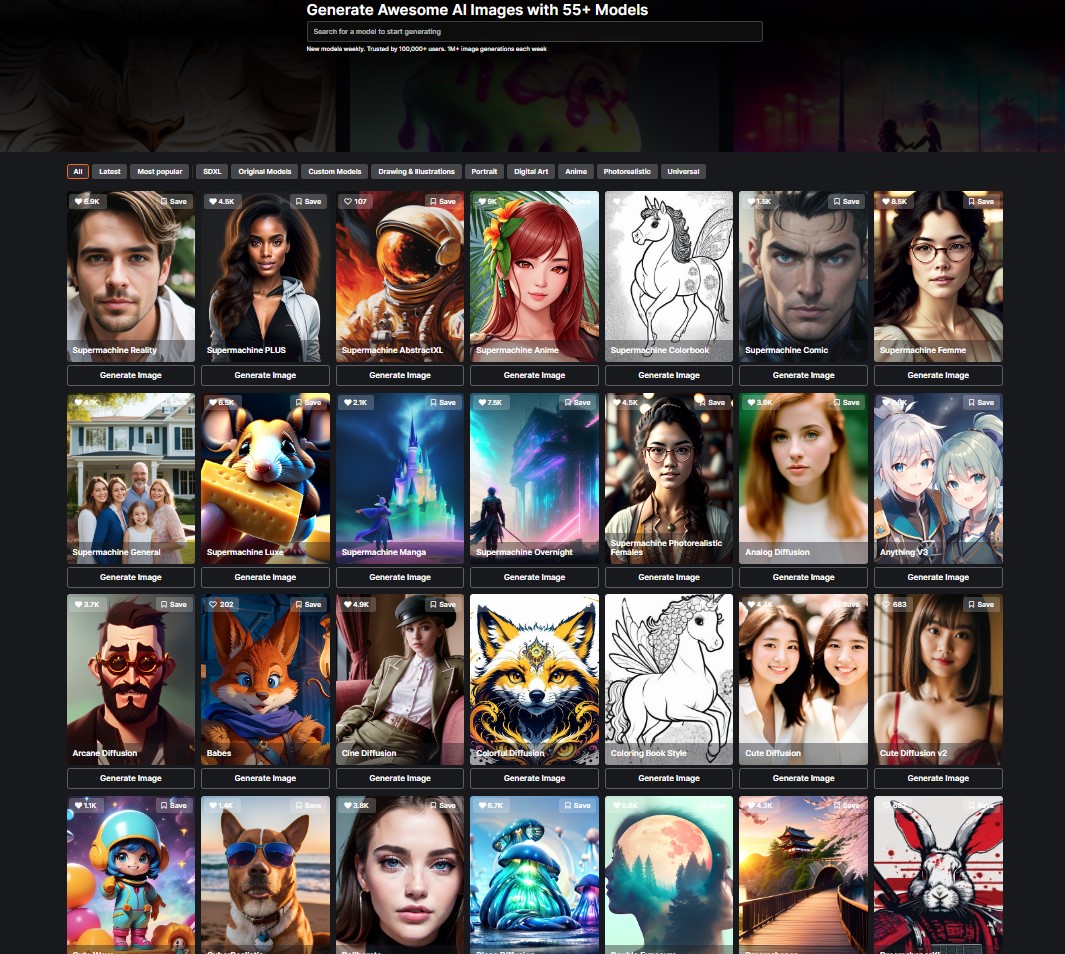Open the Supermachine Anime thumbnail
This screenshot has width=1065, height=954.
pos(535,276)
